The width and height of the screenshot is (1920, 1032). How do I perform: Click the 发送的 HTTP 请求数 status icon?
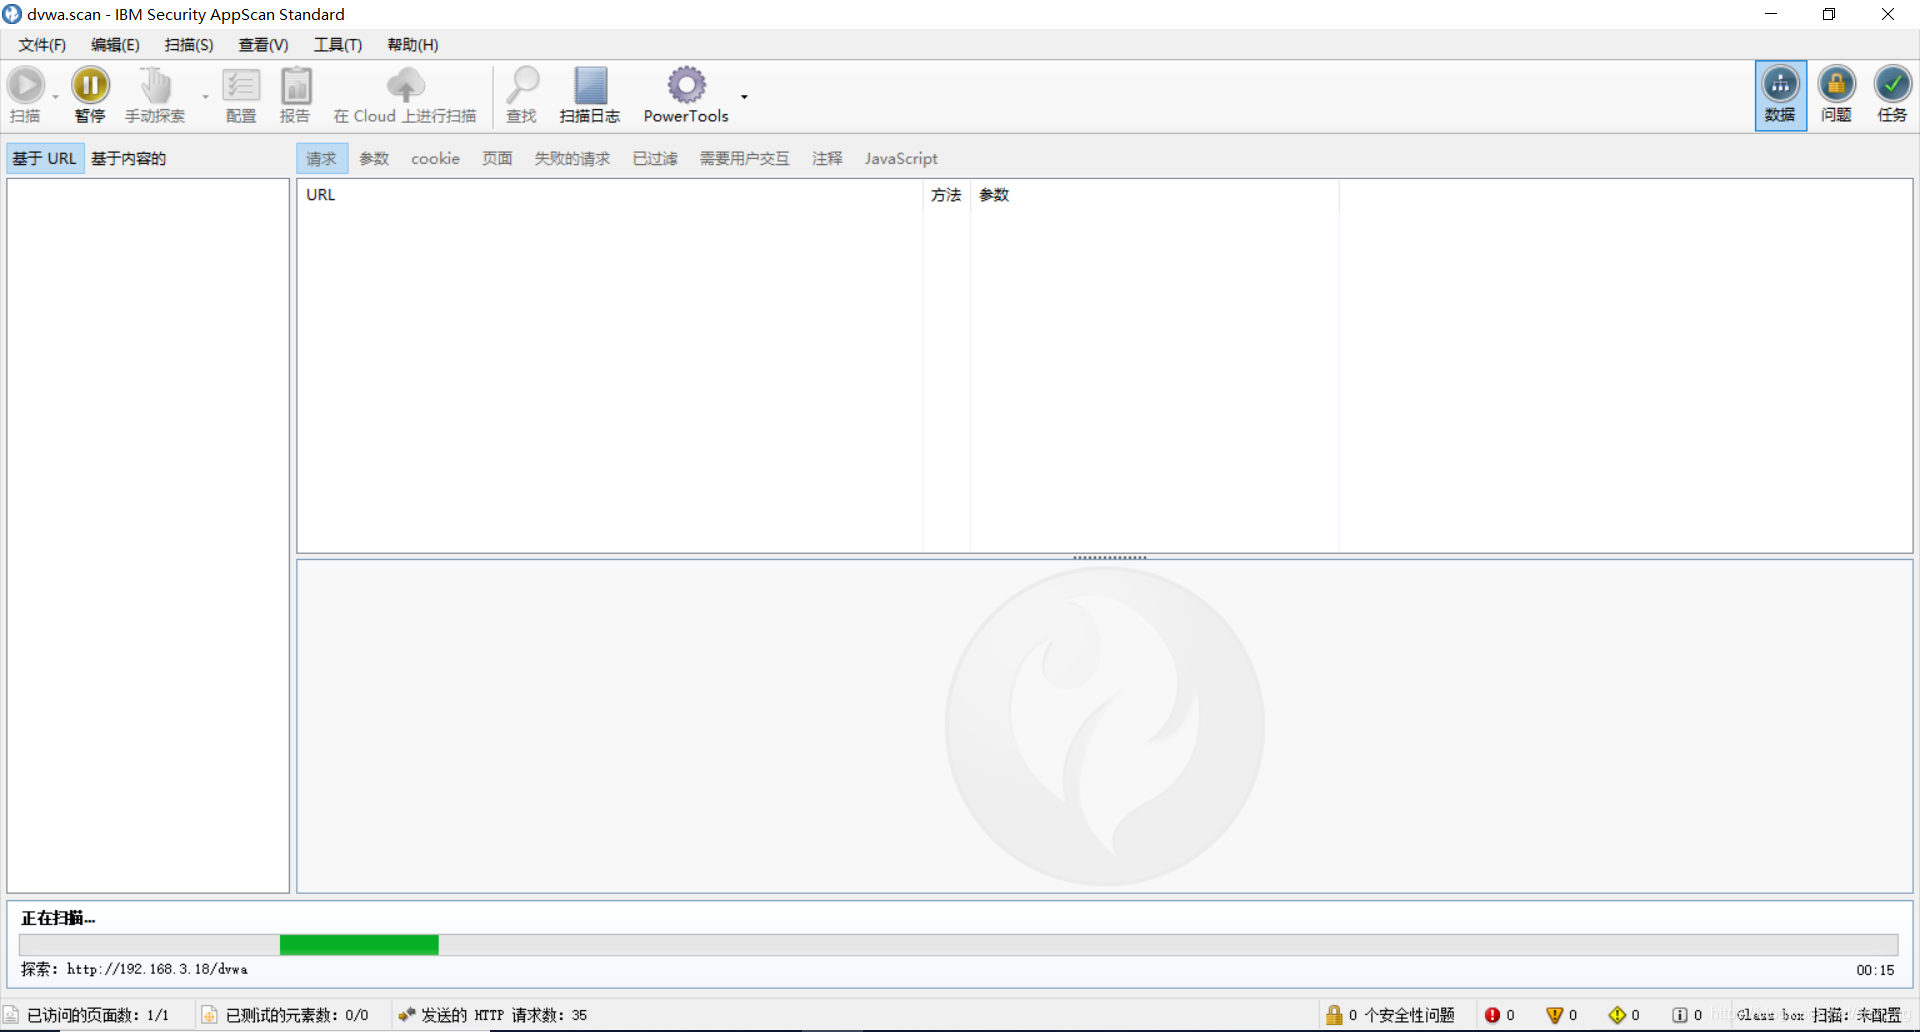pos(406,1015)
